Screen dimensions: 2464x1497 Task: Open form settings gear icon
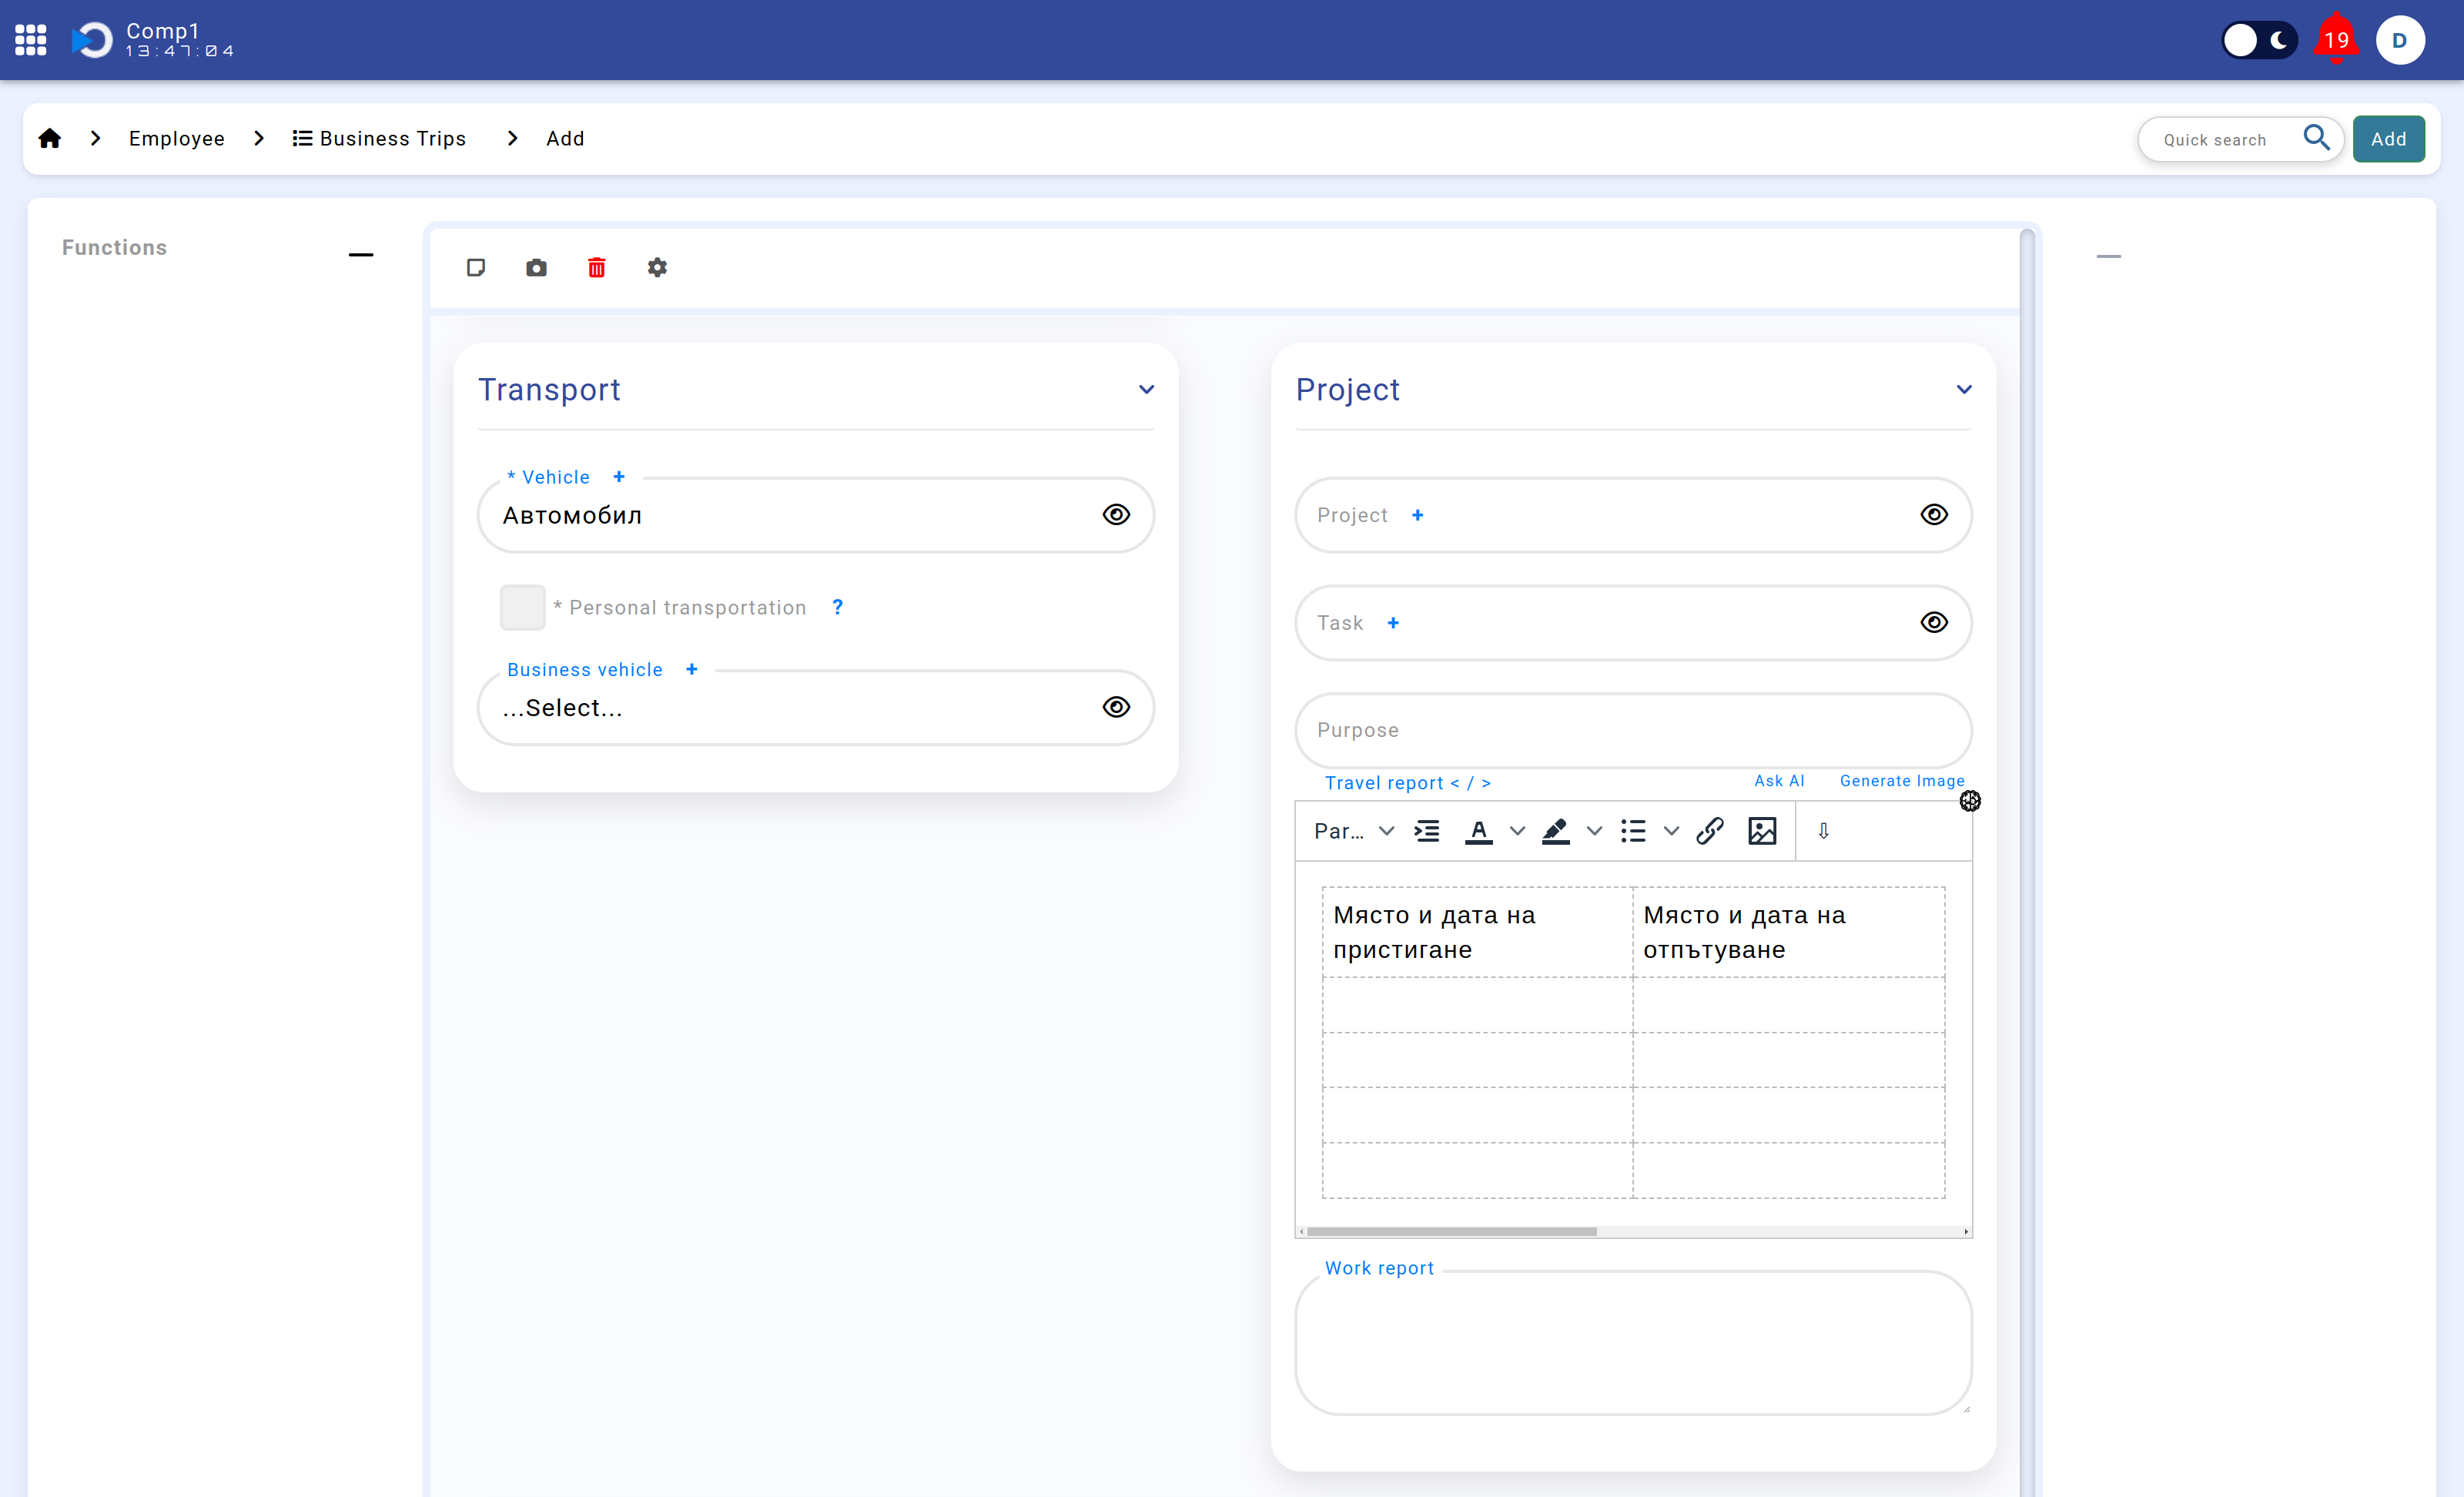pyautogui.click(x=657, y=267)
